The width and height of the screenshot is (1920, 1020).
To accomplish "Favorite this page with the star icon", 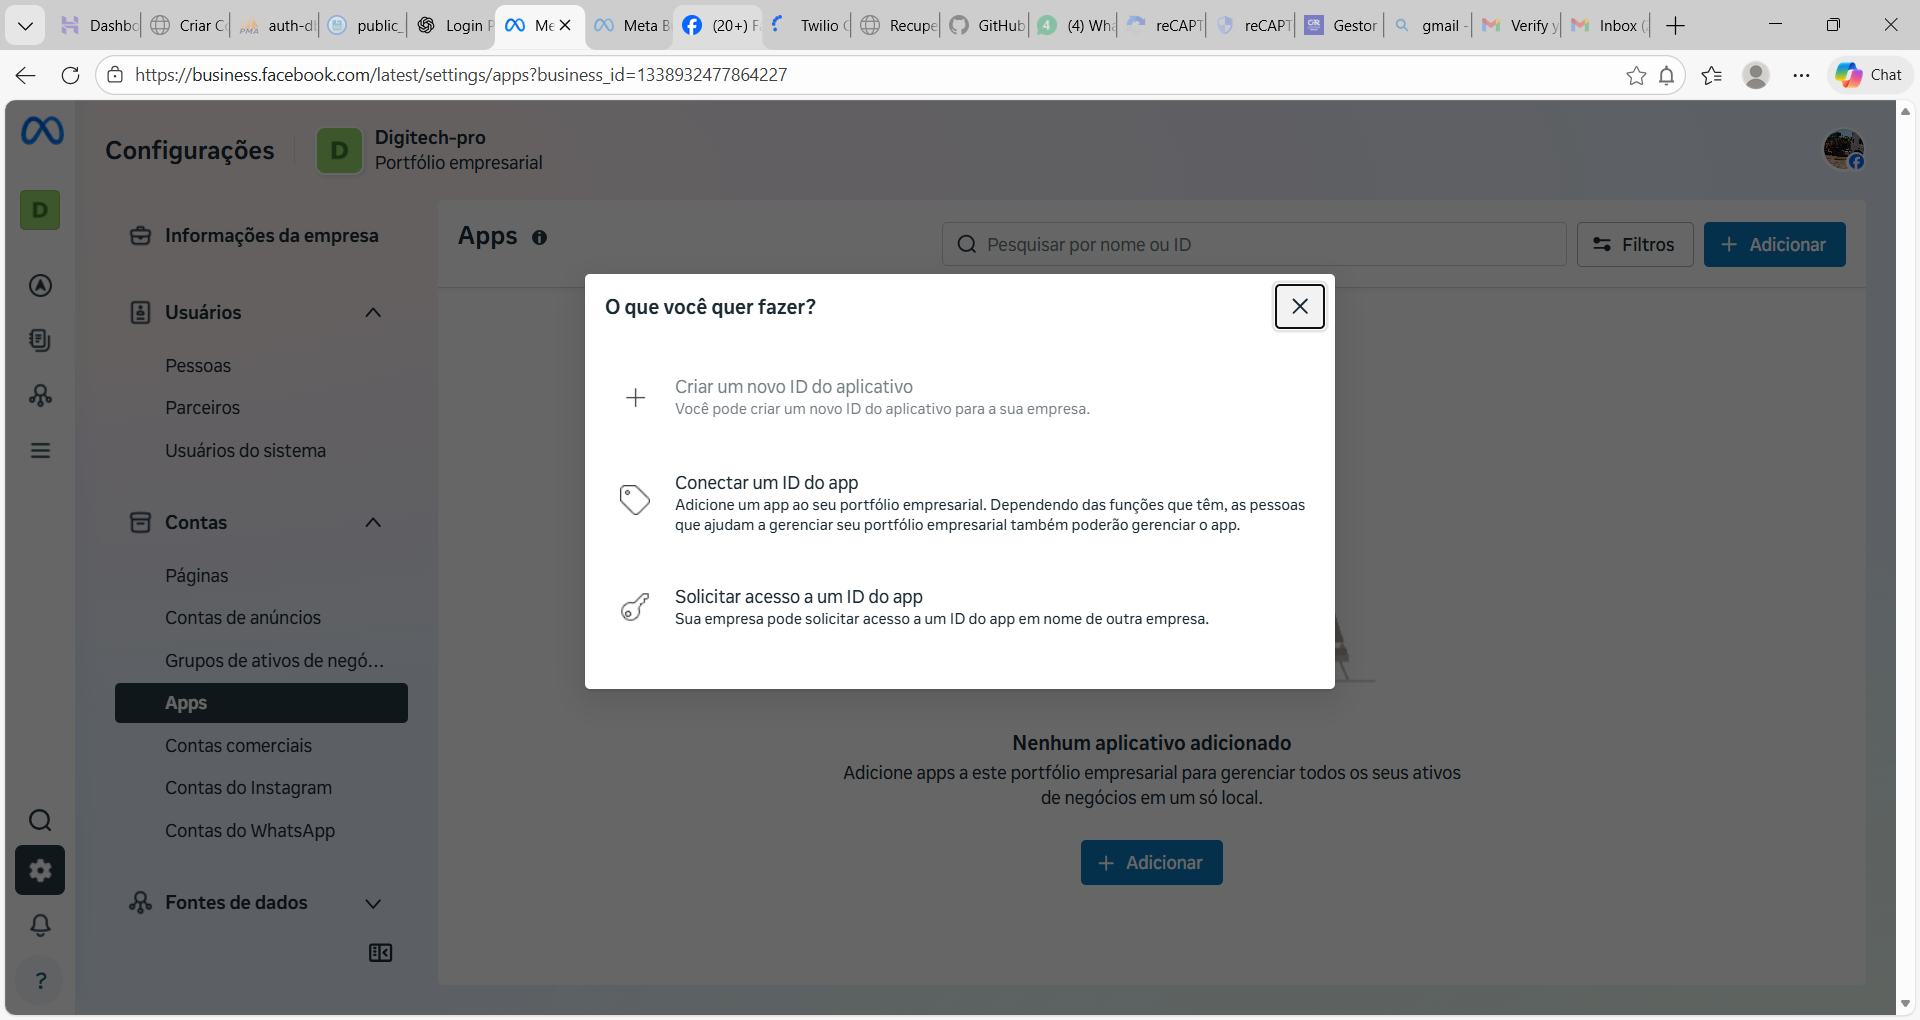I will pyautogui.click(x=1635, y=76).
